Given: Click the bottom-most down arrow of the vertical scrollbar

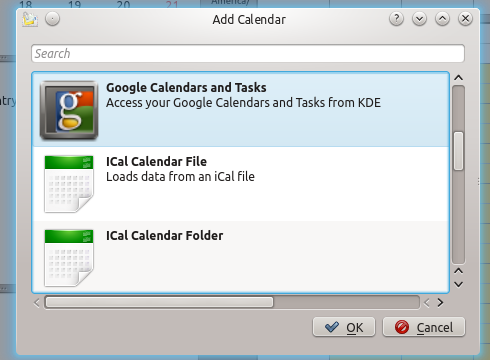Looking at the screenshot, I should click(459, 284).
